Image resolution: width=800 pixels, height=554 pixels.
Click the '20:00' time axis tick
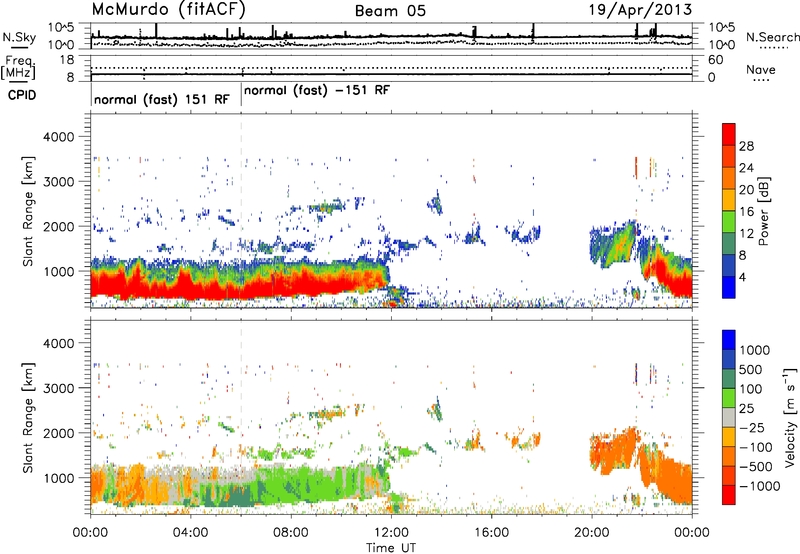point(591,533)
